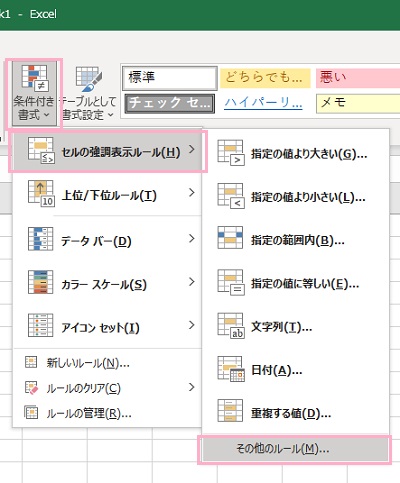Click the less-than icon for 指定の値より小さい
Screen dimensions: 400x483
(231, 196)
